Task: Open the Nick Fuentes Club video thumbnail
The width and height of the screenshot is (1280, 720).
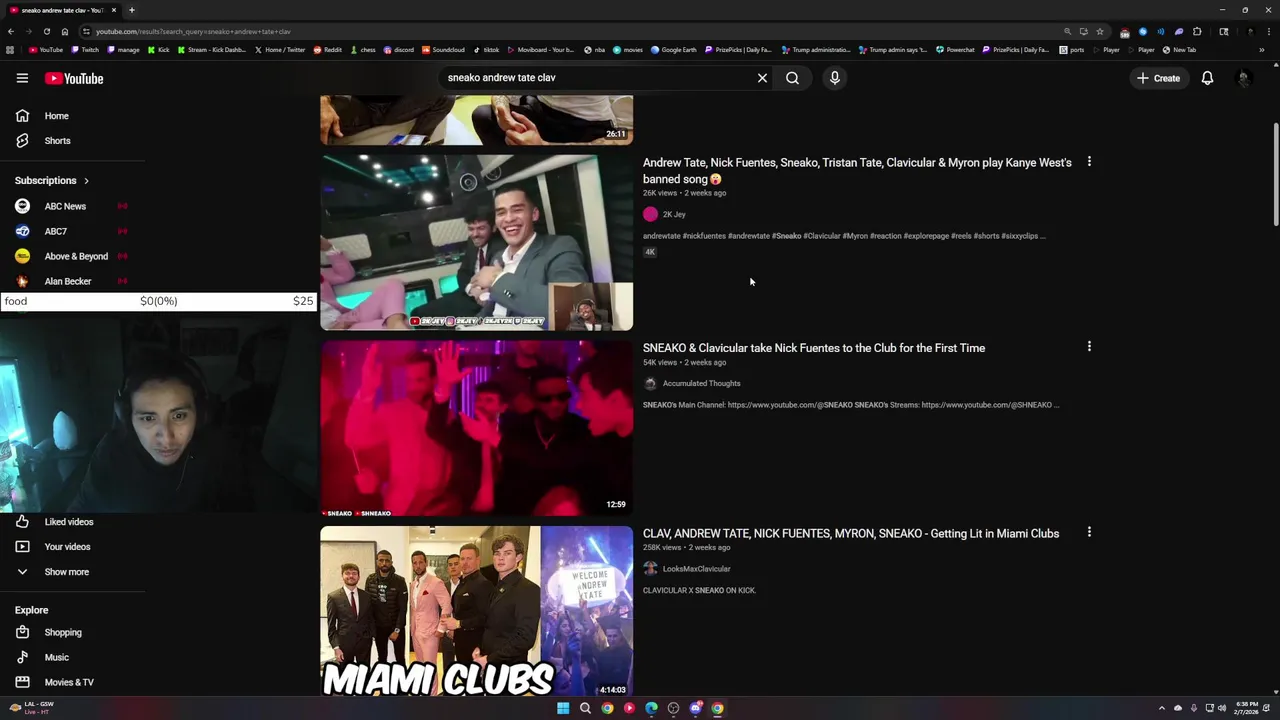Action: (476, 428)
